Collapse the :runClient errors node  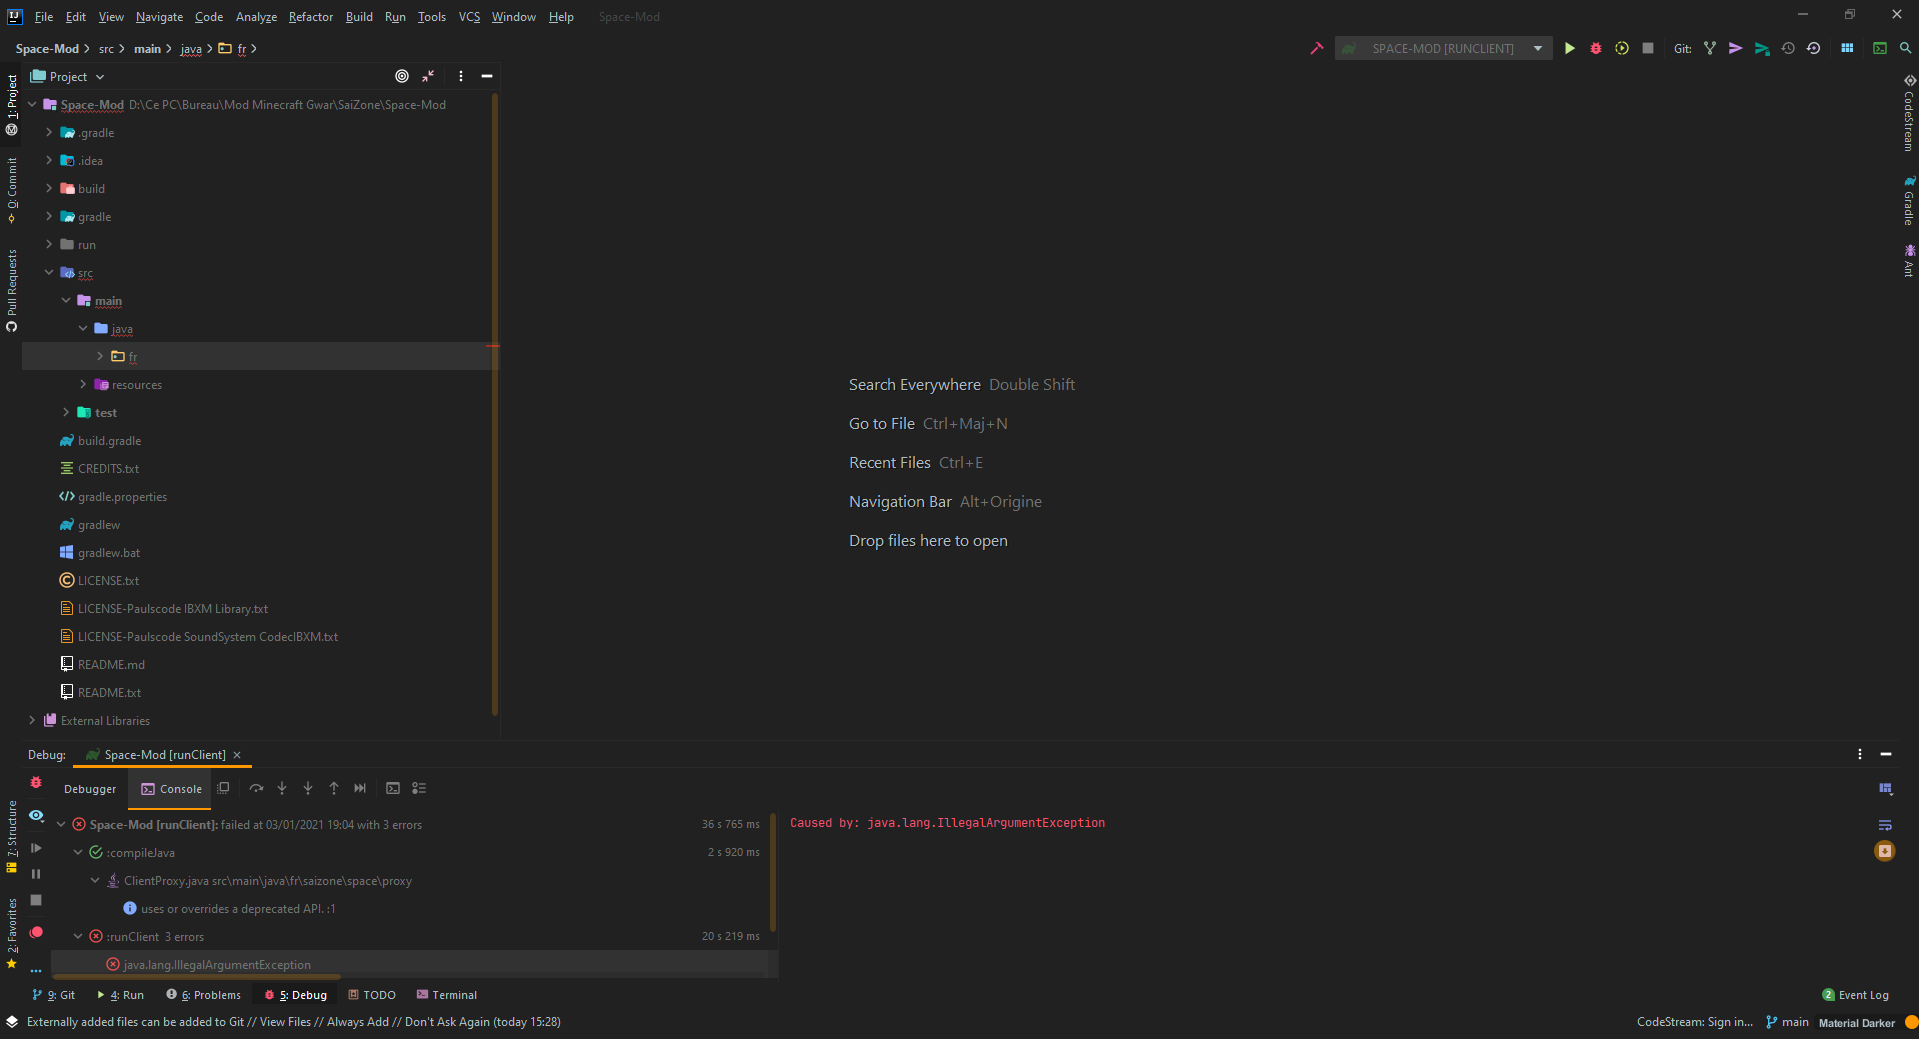click(78, 936)
